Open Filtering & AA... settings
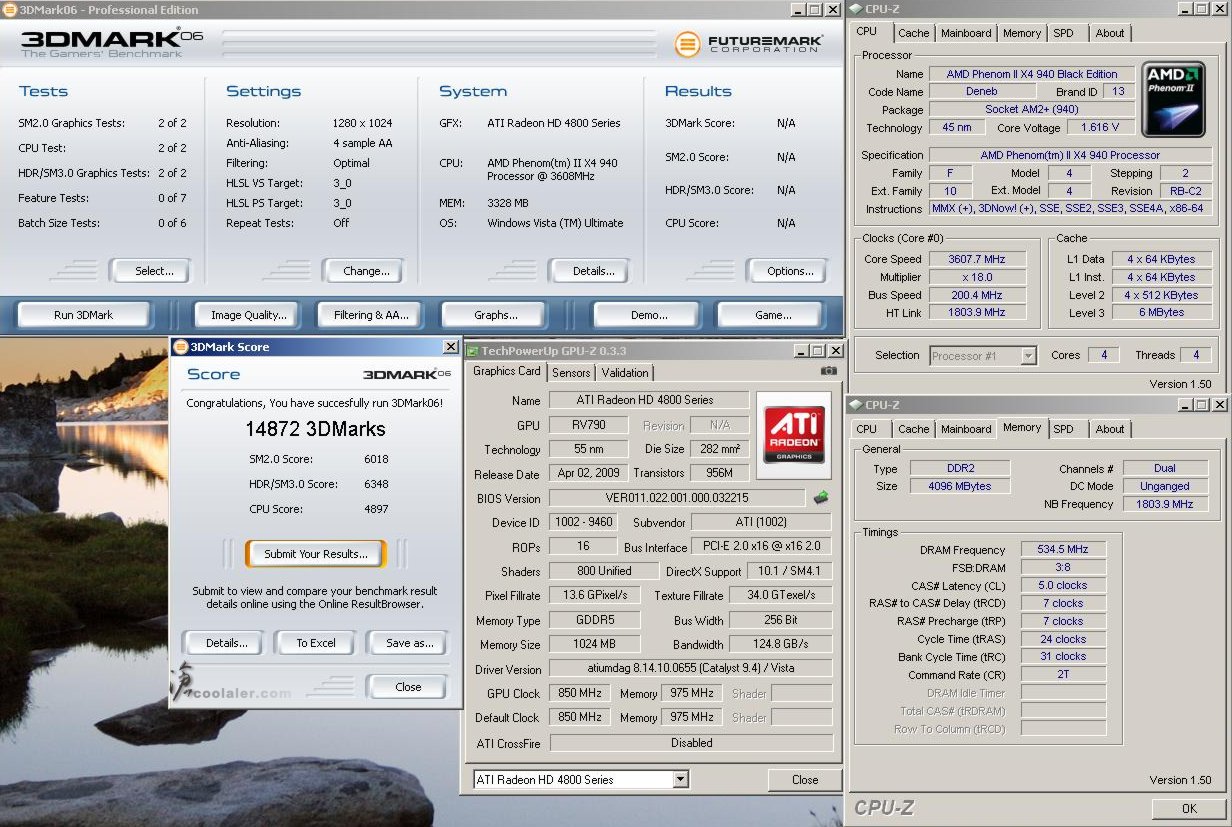Screen dimensions: 1232x827 click(x=372, y=315)
